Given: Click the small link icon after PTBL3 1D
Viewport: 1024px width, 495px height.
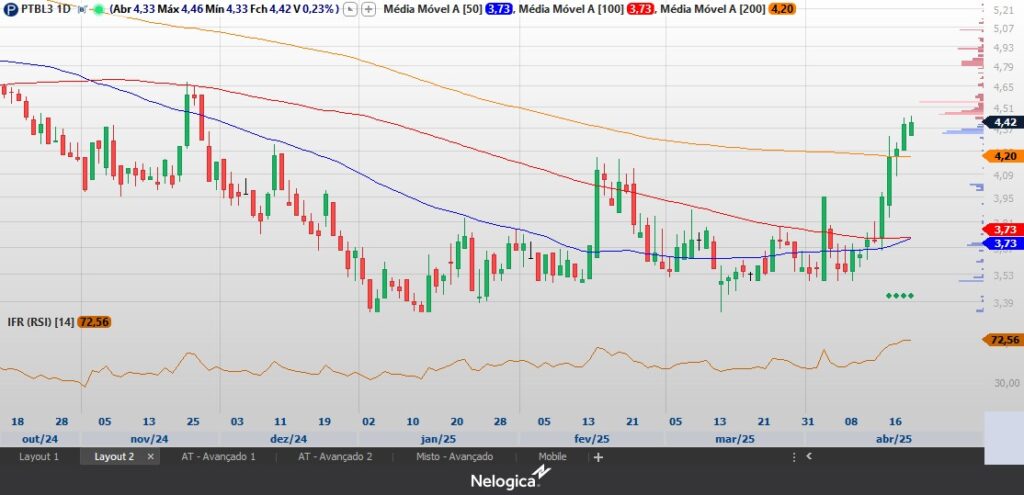Looking at the screenshot, I should [x=82, y=9].
